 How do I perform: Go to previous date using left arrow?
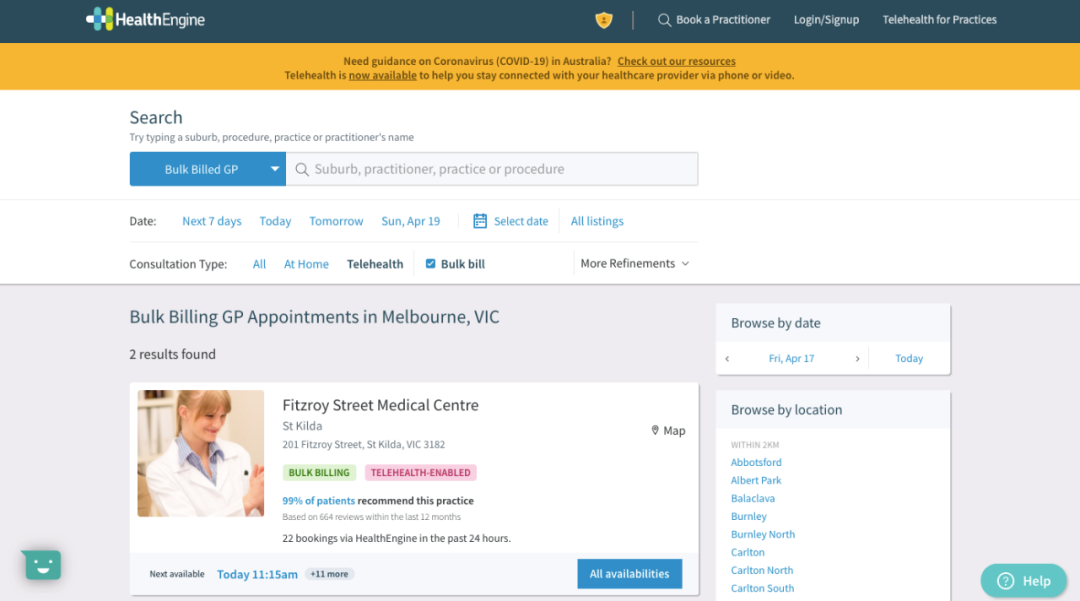(x=727, y=359)
